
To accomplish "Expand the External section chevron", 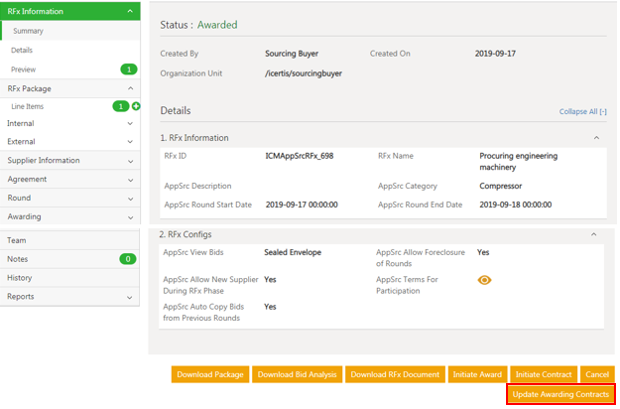I will [130, 142].
